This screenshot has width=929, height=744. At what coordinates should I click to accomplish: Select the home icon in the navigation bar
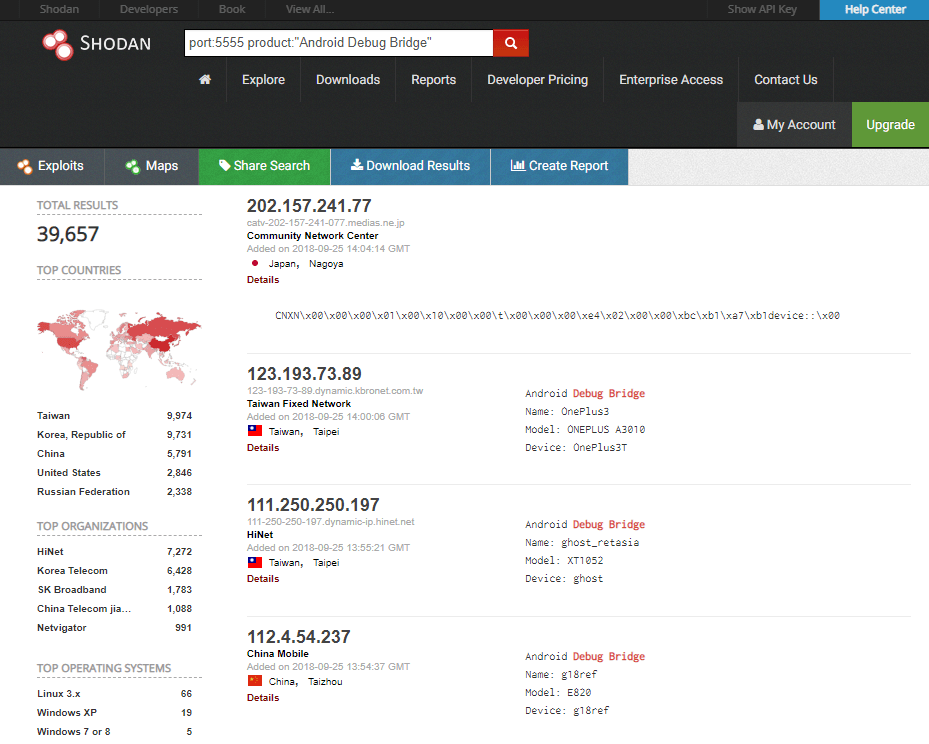204,78
